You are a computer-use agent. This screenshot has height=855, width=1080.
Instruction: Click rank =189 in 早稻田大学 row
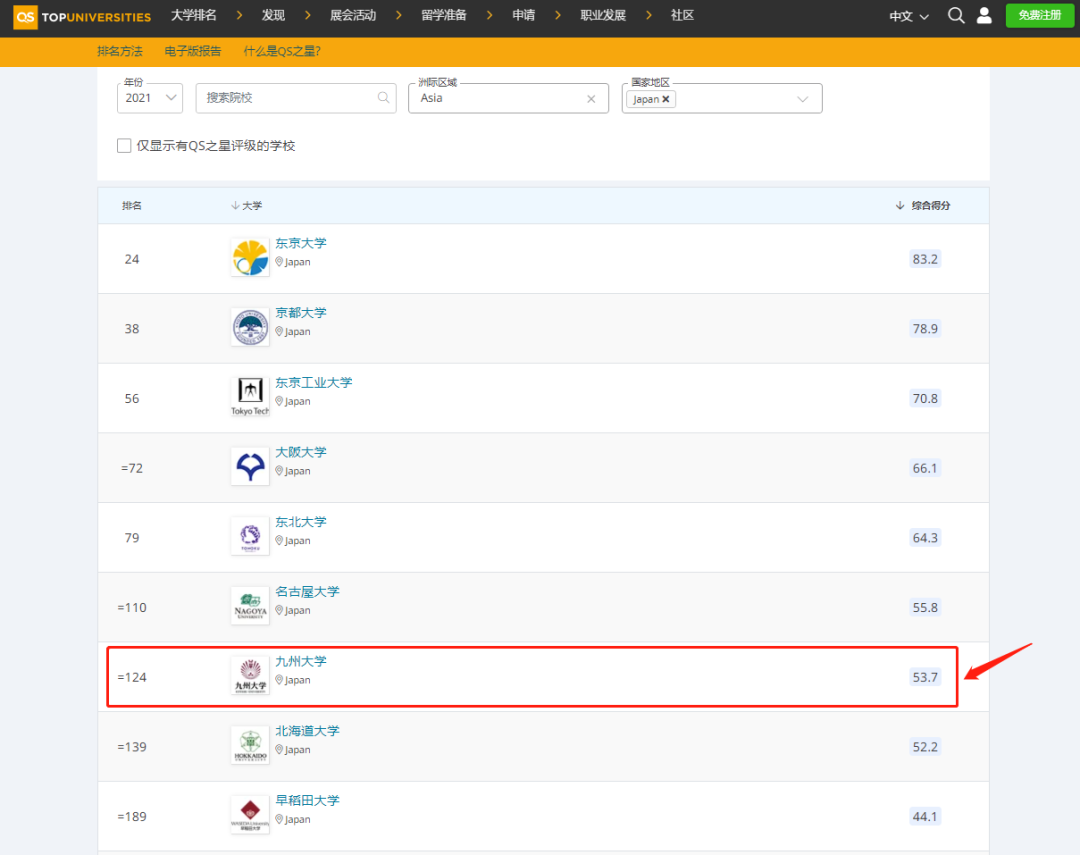(132, 816)
